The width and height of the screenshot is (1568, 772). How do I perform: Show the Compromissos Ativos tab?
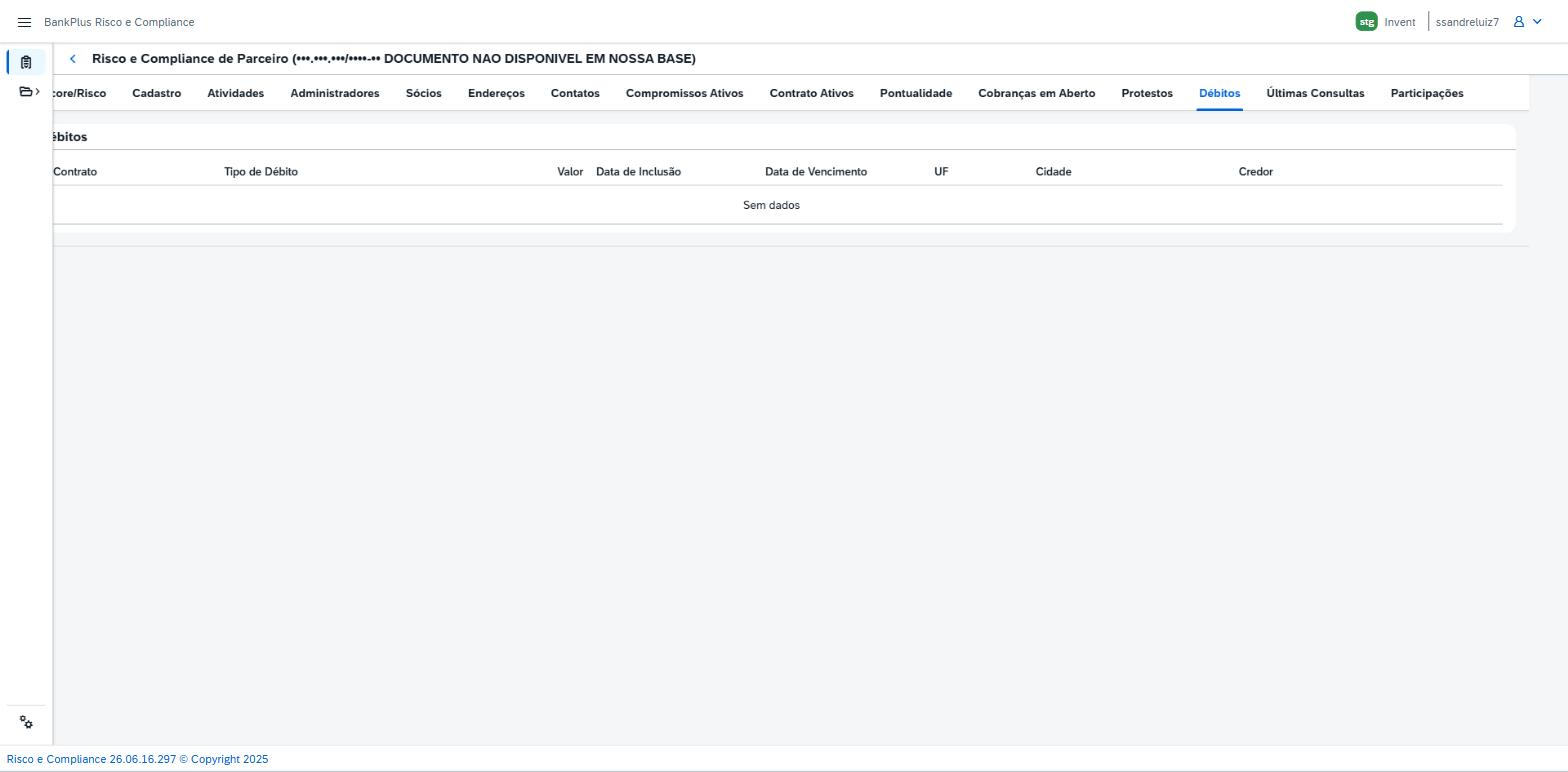tap(685, 93)
